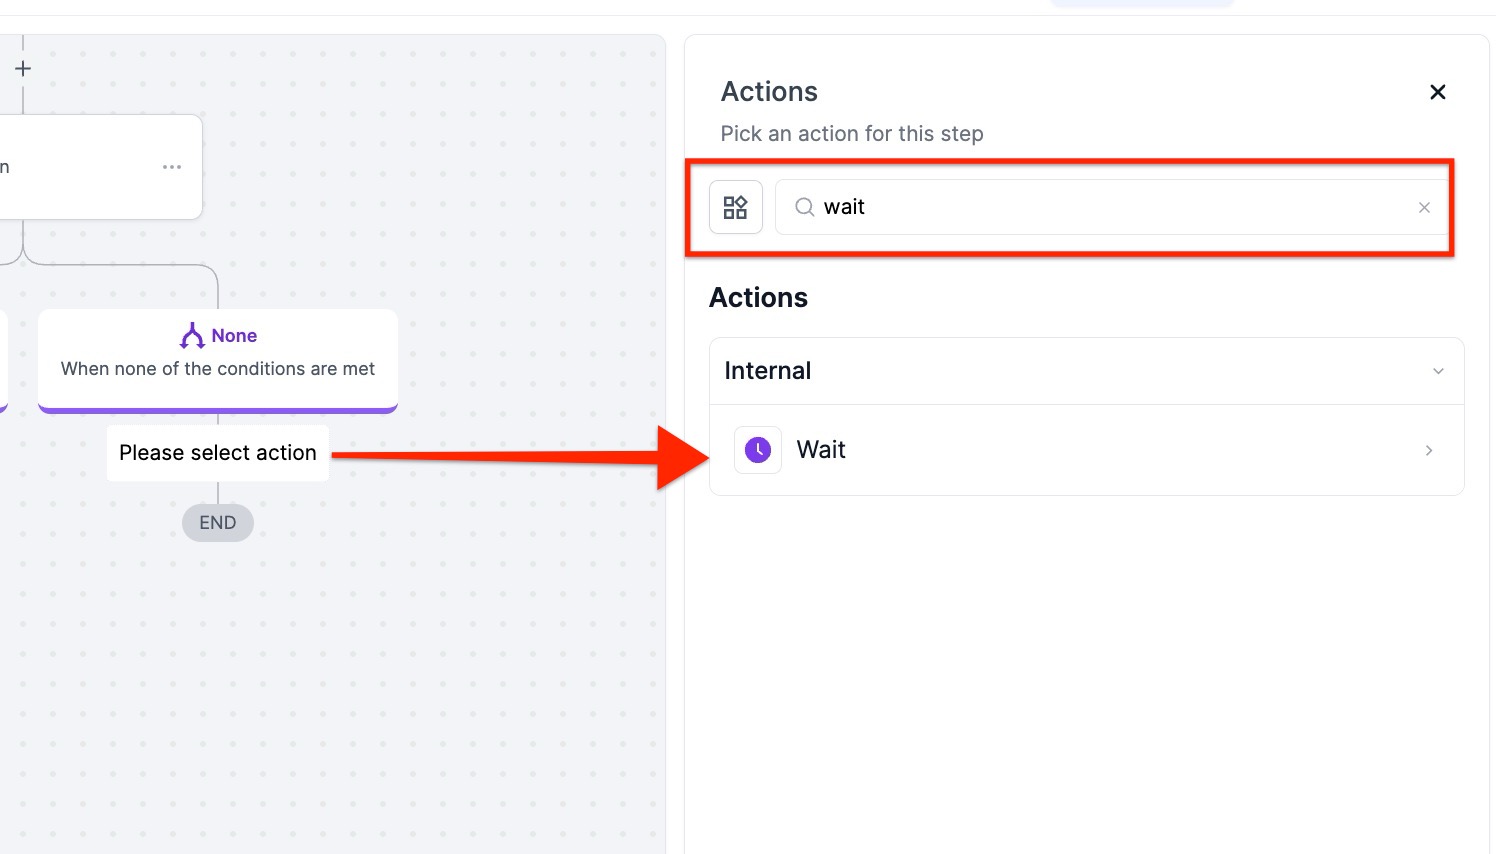Click the magnifier icon in the search box

(804, 207)
